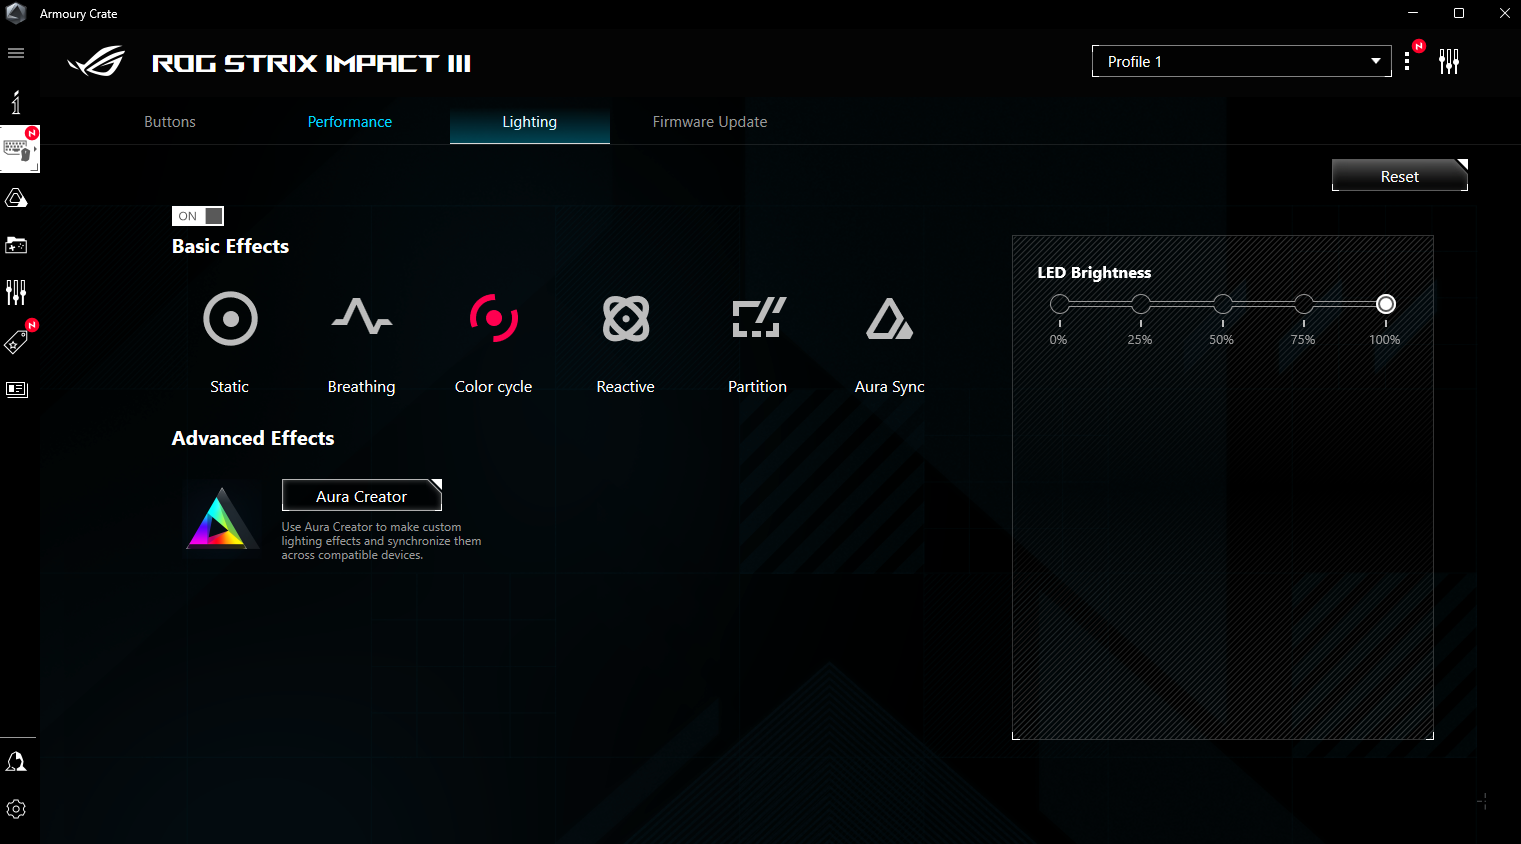This screenshot has height=844, width=1521.
Task: Click the Advanced Effects heading
Action: tap(253, 439)
